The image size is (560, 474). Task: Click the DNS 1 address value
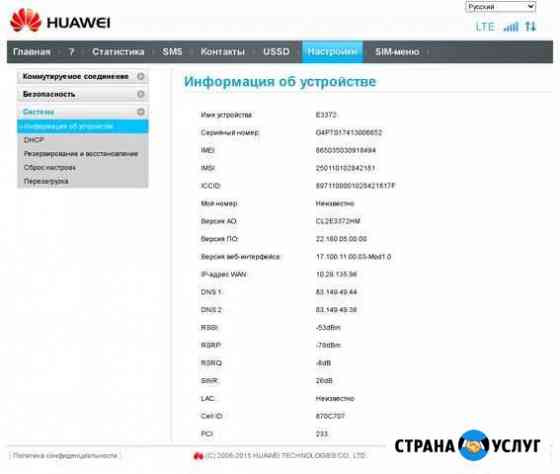pos(336,292)
